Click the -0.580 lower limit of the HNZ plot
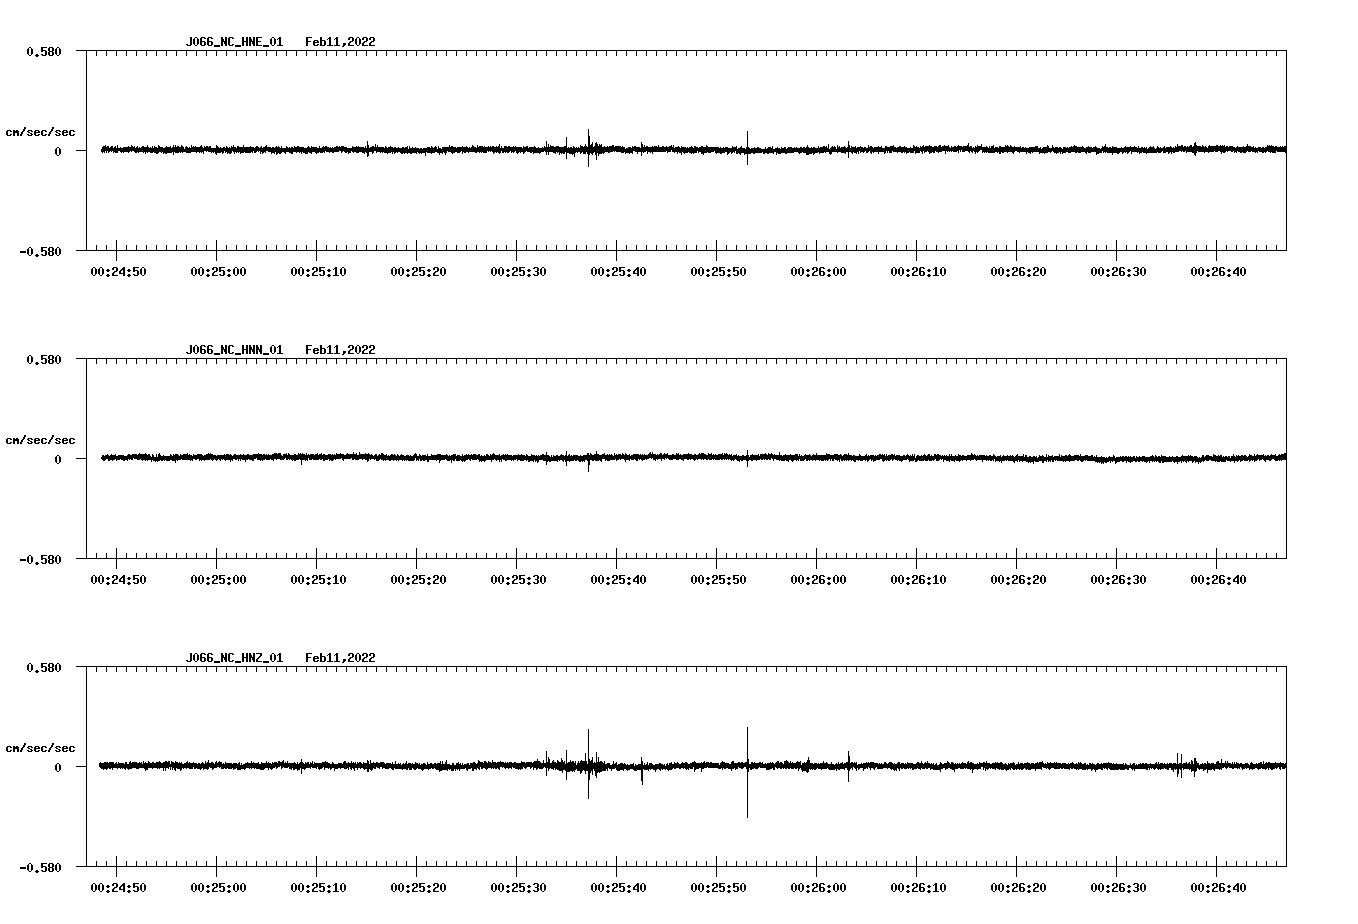This screenshot has width=1358, height=924. [40, 867]
